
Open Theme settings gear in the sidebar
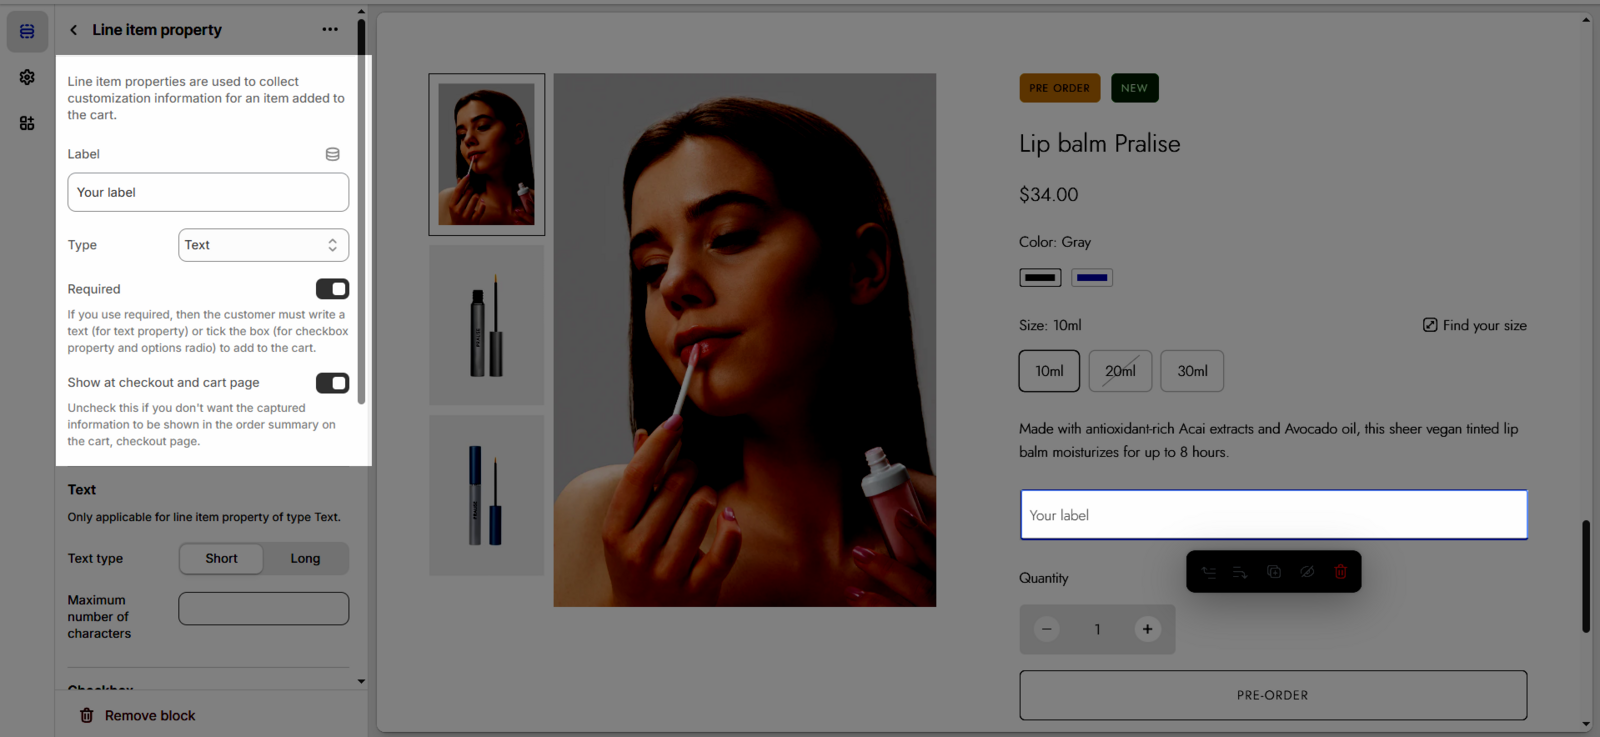(27, 77)
